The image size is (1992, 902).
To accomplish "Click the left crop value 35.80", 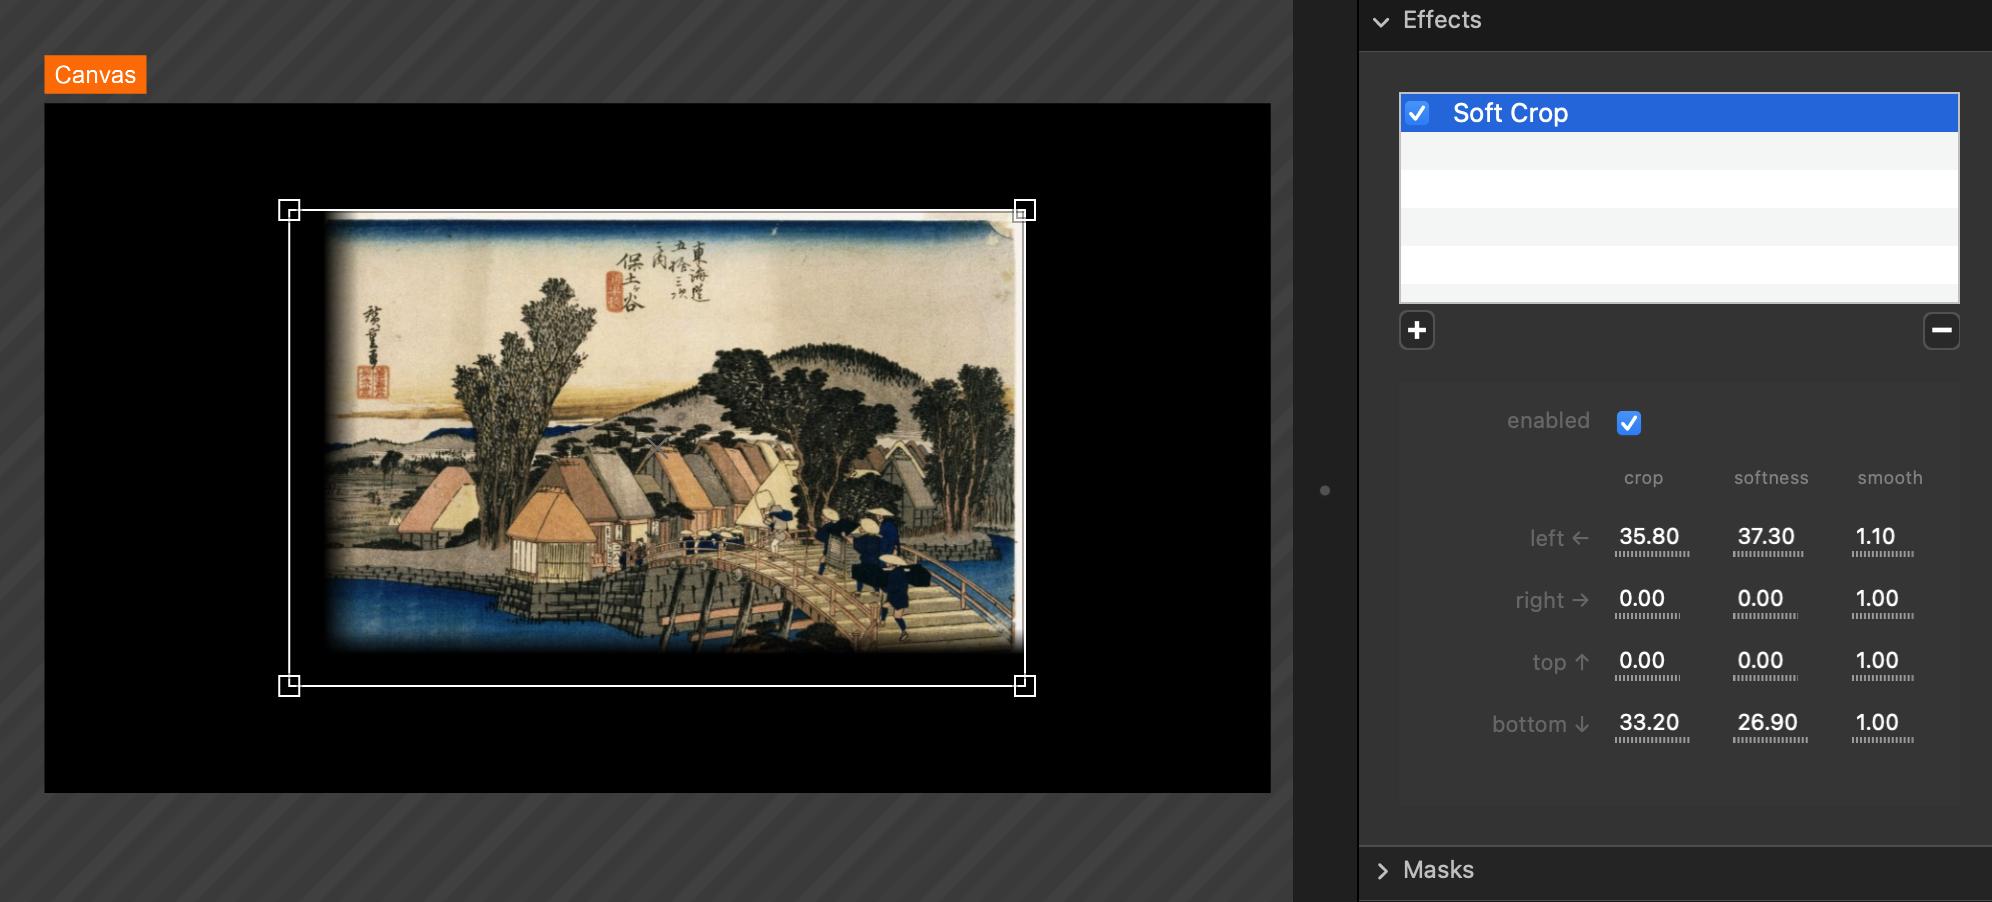I will point(1649,537).
